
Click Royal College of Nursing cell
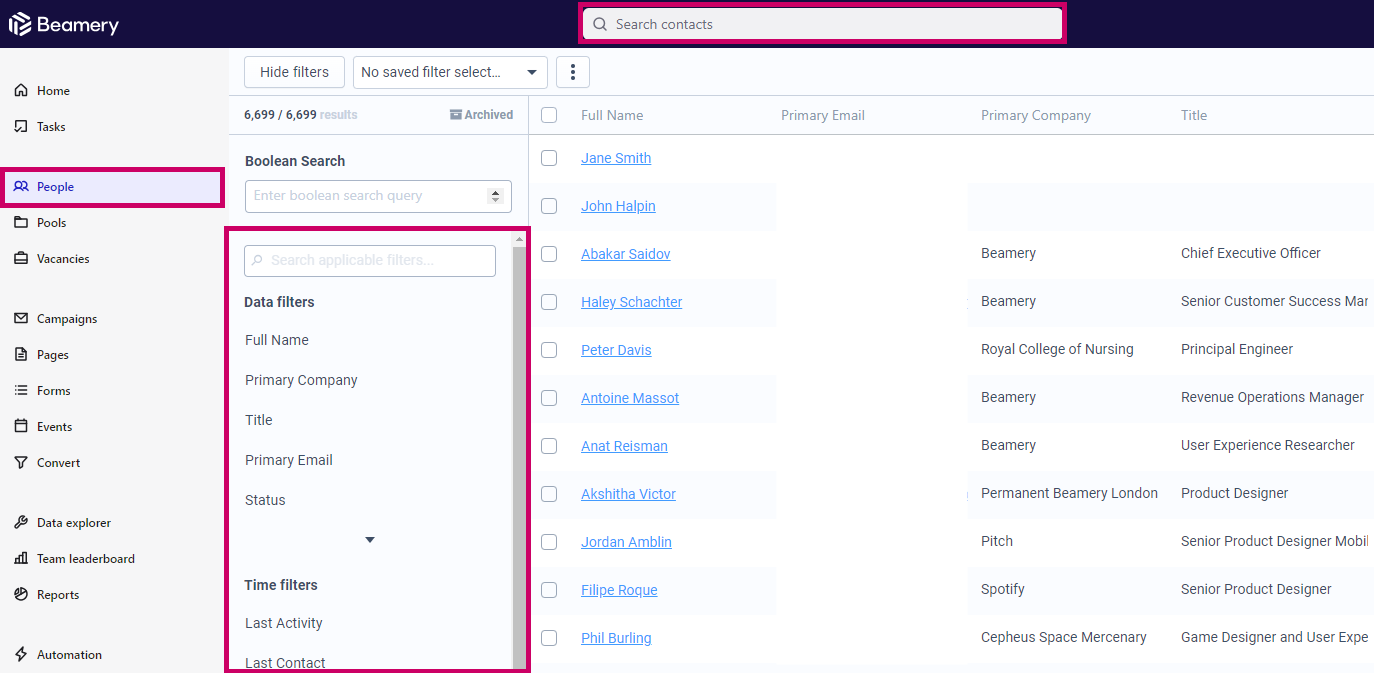click(x=1057, y=349)
